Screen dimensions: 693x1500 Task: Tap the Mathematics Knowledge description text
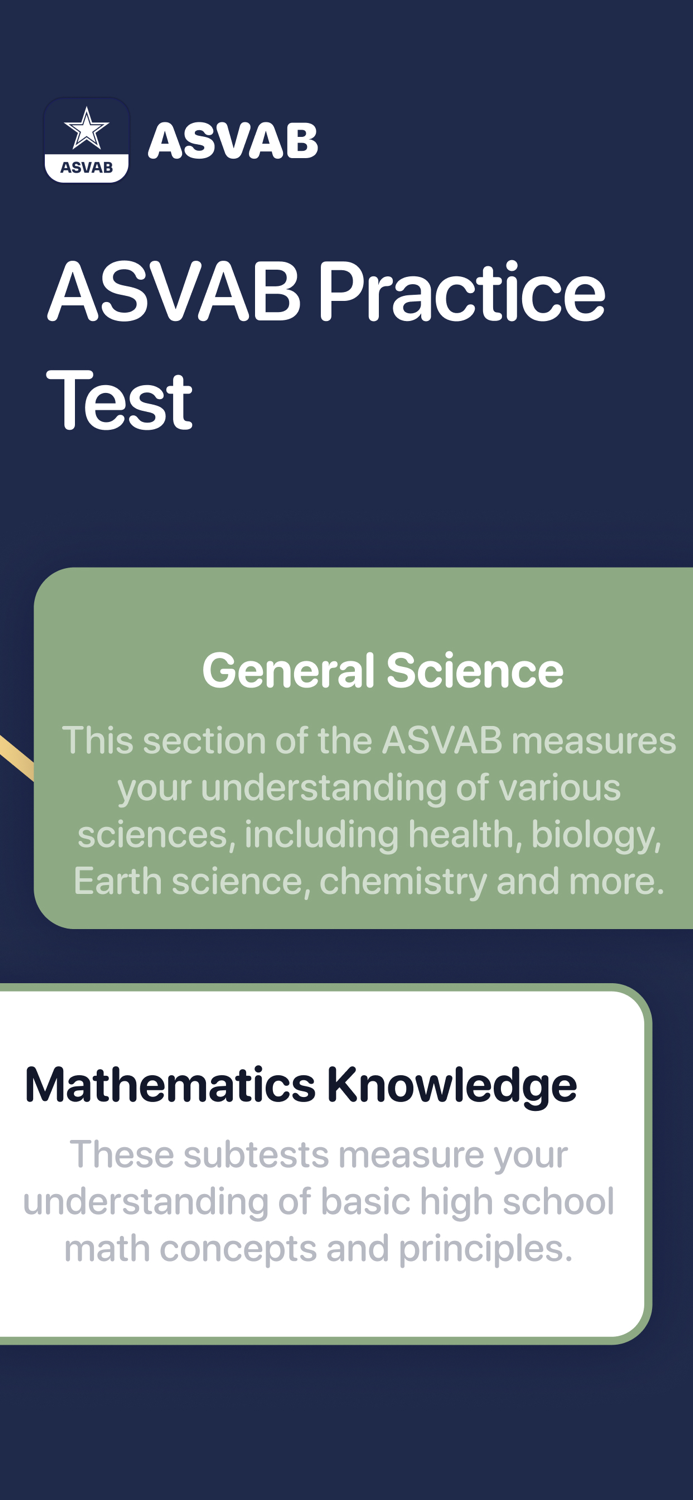coord(320,1200)
